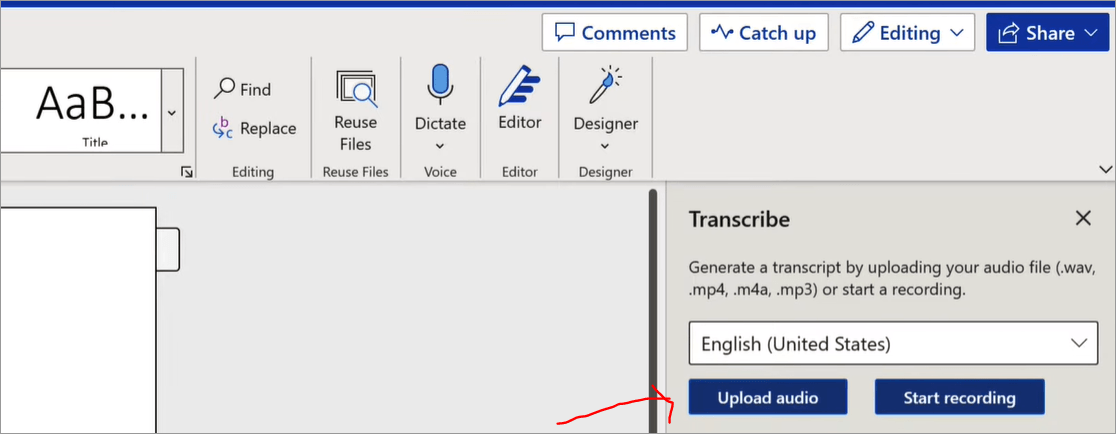
Task: Open the English (United States) language dropdown
Action: coord(893,344)
